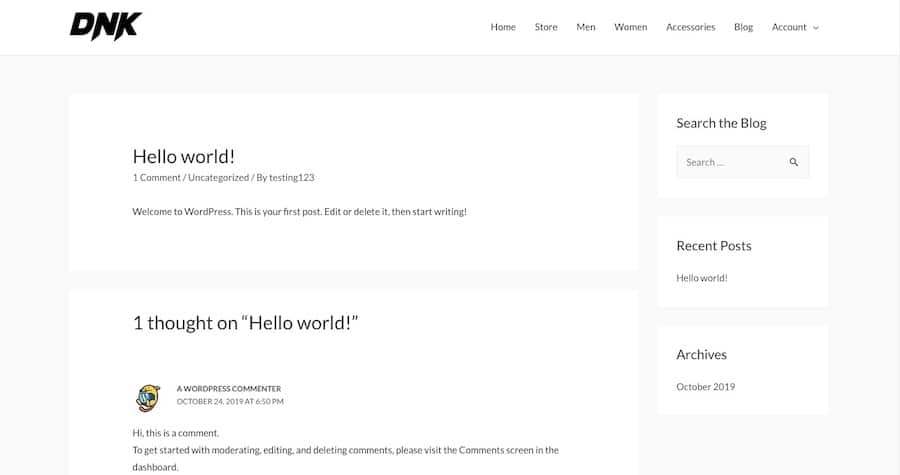
Task: Expand the Account menu chevron
Action: click(816, 28)
